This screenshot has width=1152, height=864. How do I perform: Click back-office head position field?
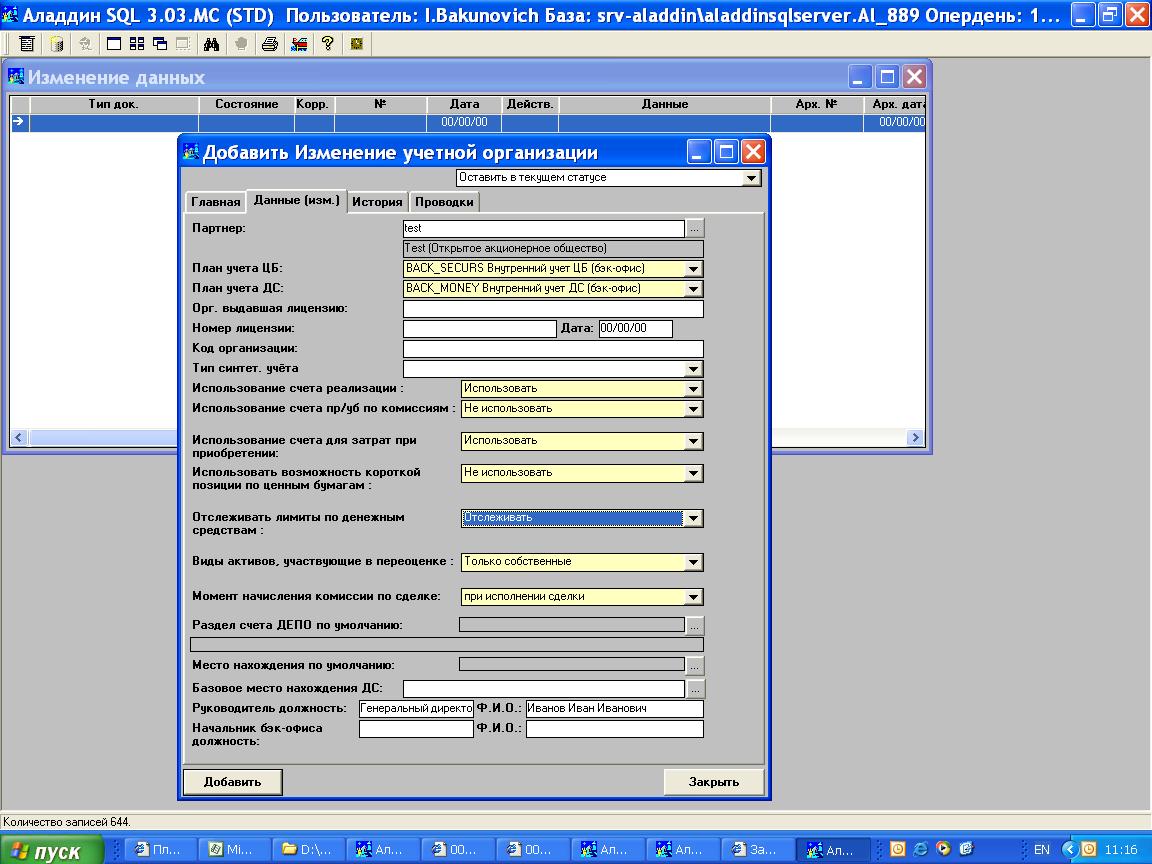(416, 729)
